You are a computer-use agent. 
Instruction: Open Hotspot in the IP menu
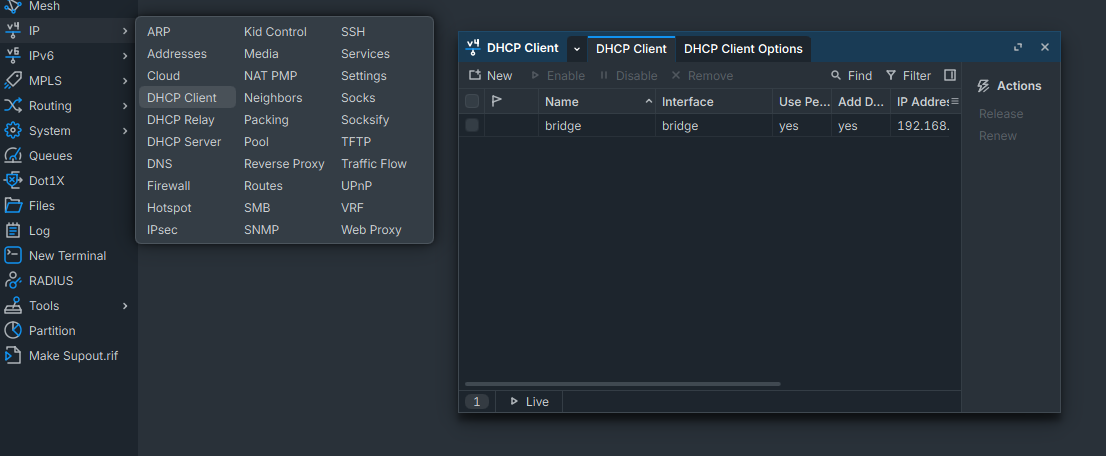coord(169,208)
